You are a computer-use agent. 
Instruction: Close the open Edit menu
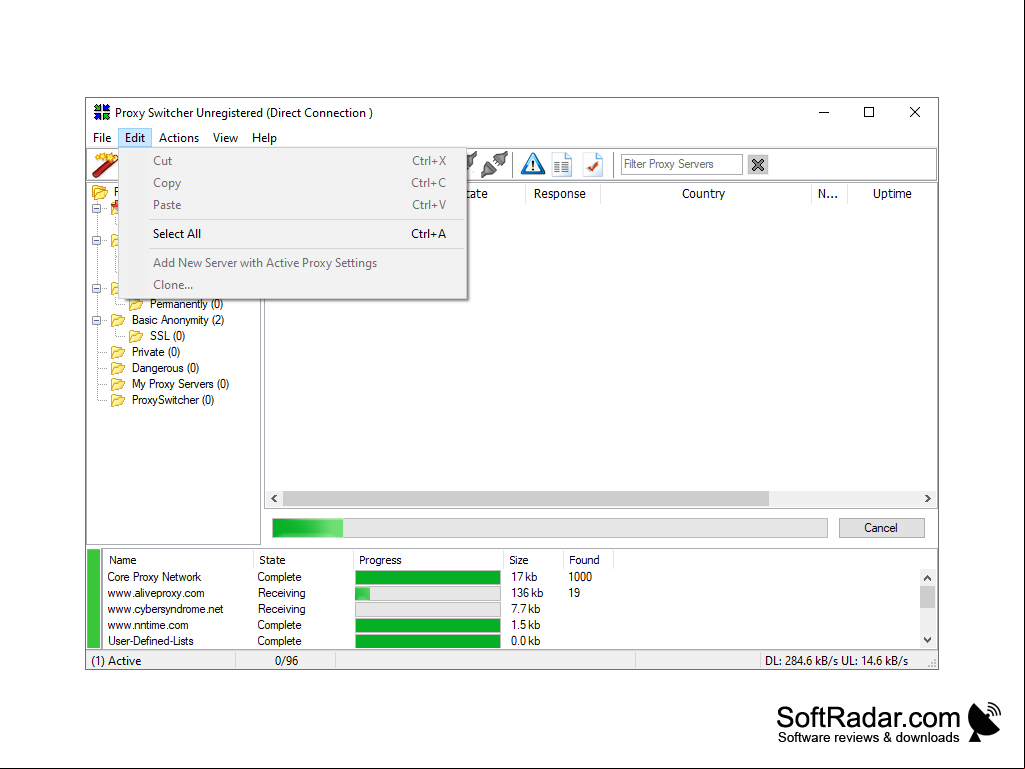[x=135, y=138]
